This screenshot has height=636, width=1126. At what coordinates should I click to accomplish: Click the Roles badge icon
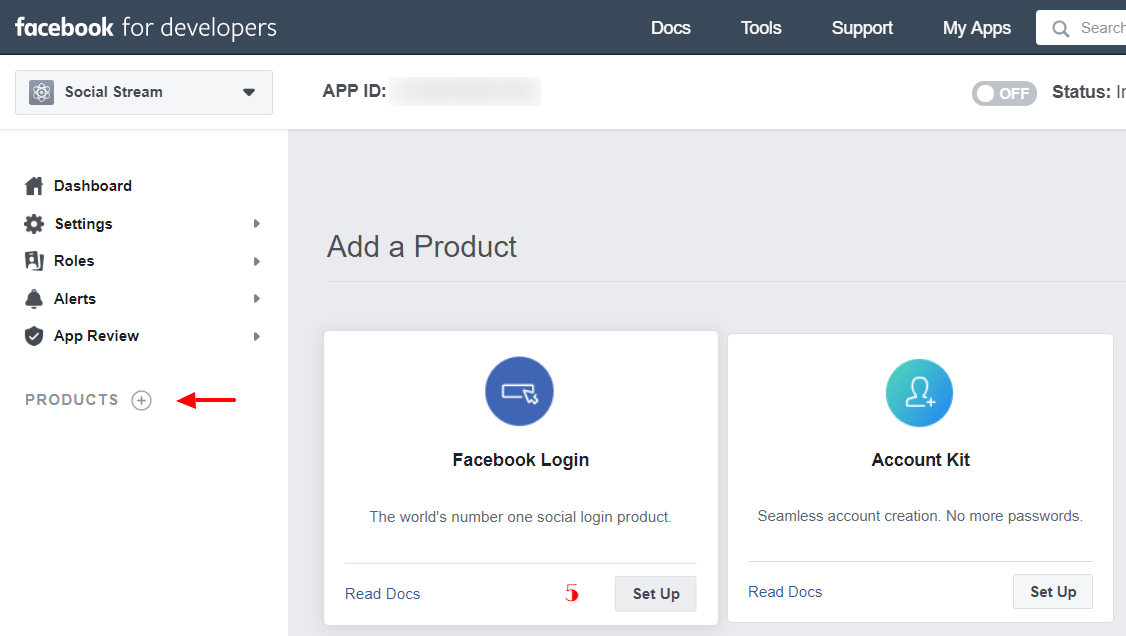point(34,261)
